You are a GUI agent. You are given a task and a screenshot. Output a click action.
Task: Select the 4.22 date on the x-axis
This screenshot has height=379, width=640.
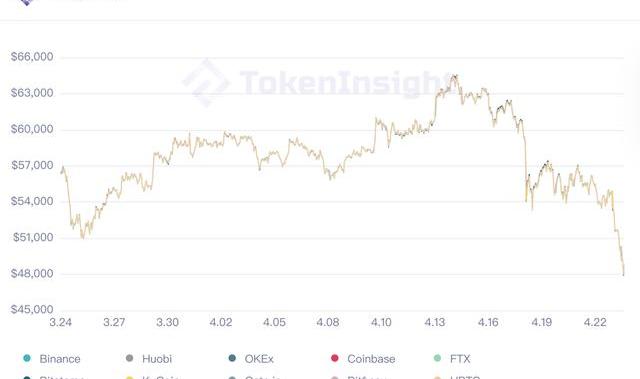[595, 322]
